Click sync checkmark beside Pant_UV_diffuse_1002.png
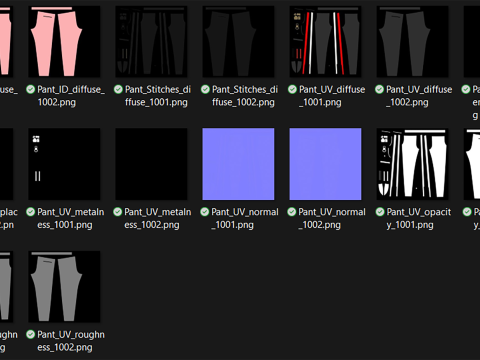The width and height of the screenshot is (480, 360). [x=379, y=89]
